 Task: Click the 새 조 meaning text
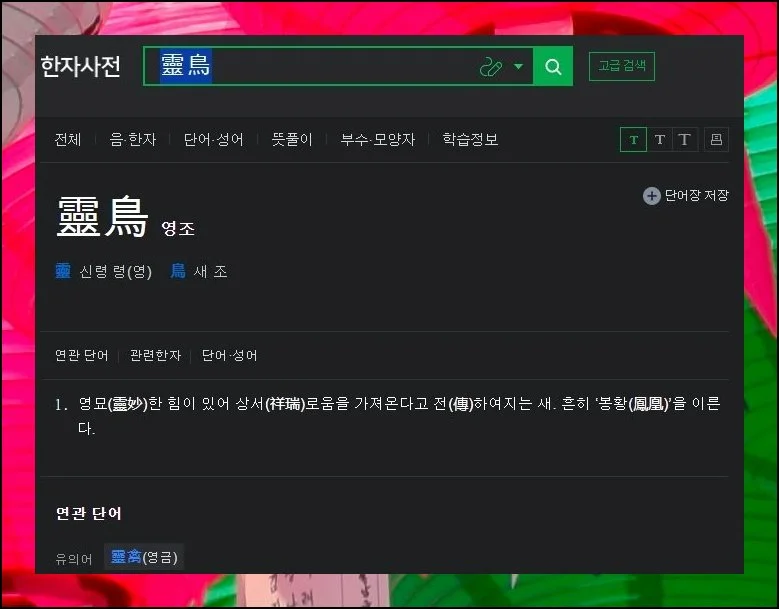coord(211,271)
